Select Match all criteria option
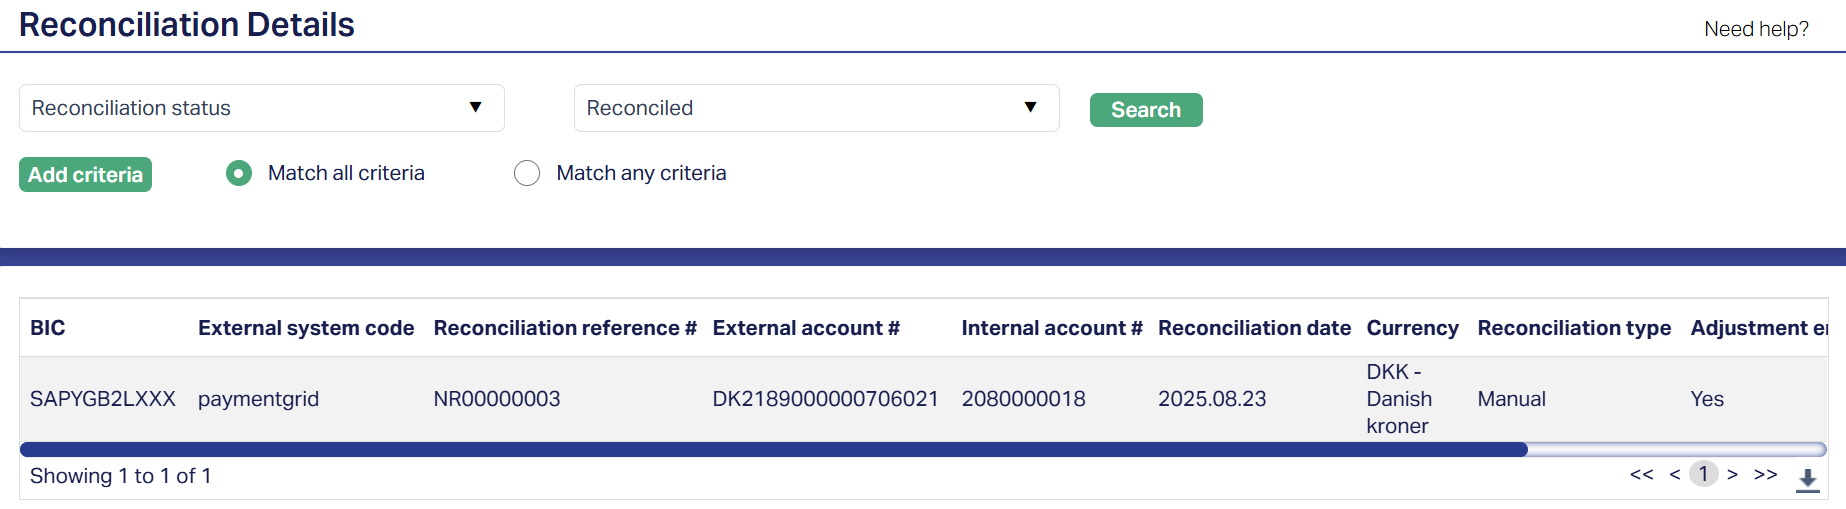Image resolution: width=1846 pixels, height=509 pixels. (239, 174)
